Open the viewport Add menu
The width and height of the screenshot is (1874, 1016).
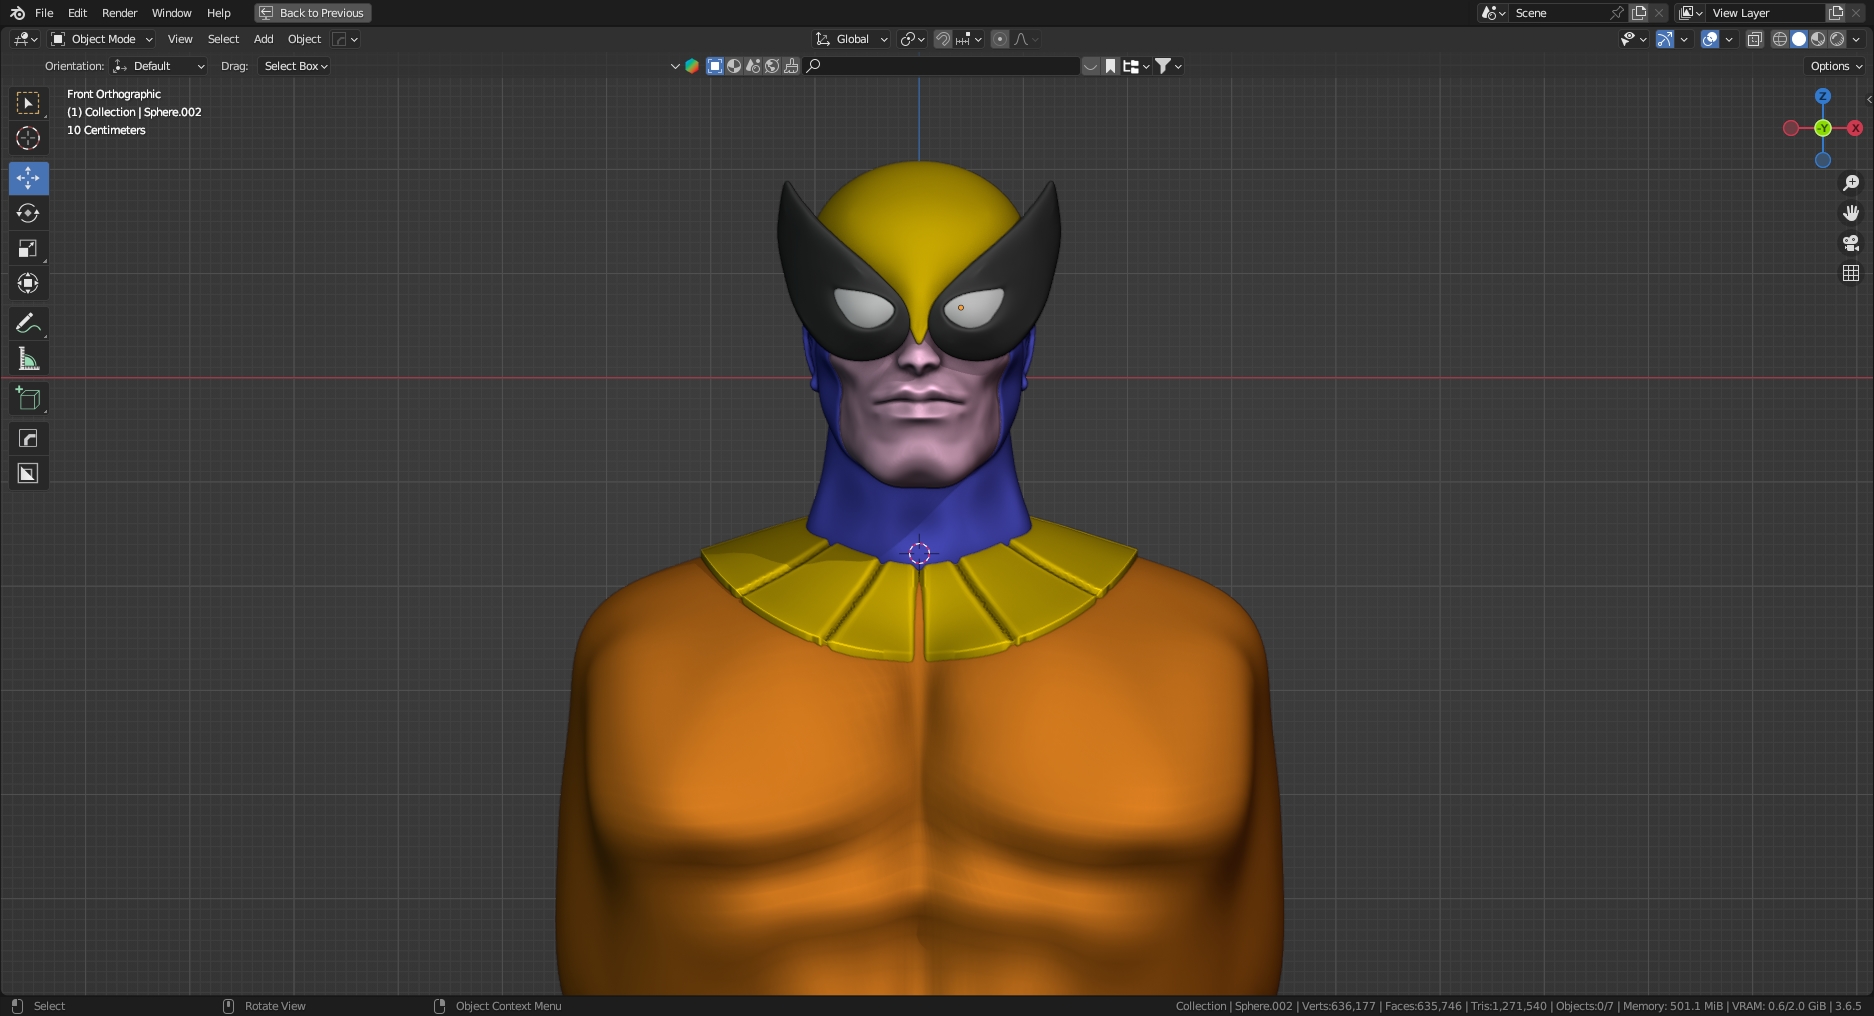click(263, 39)
